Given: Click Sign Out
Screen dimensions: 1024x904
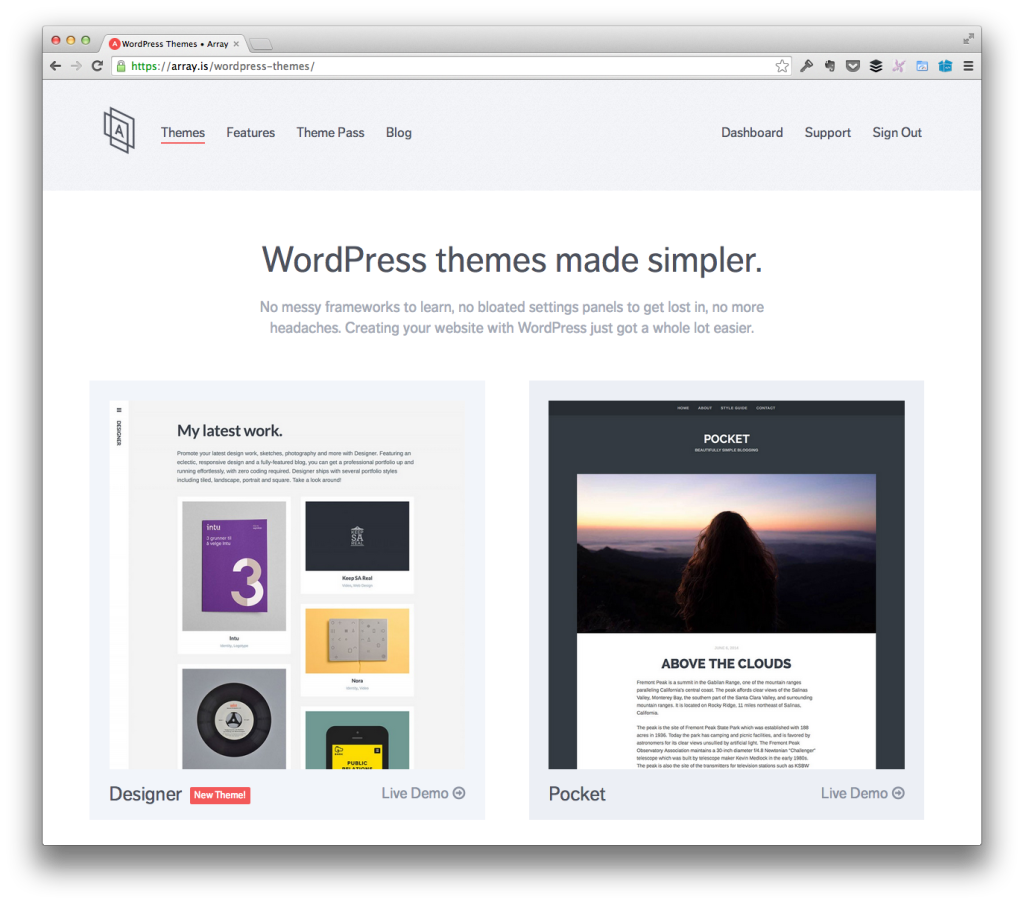Looking at the screenshot, I should click(897, 133).
